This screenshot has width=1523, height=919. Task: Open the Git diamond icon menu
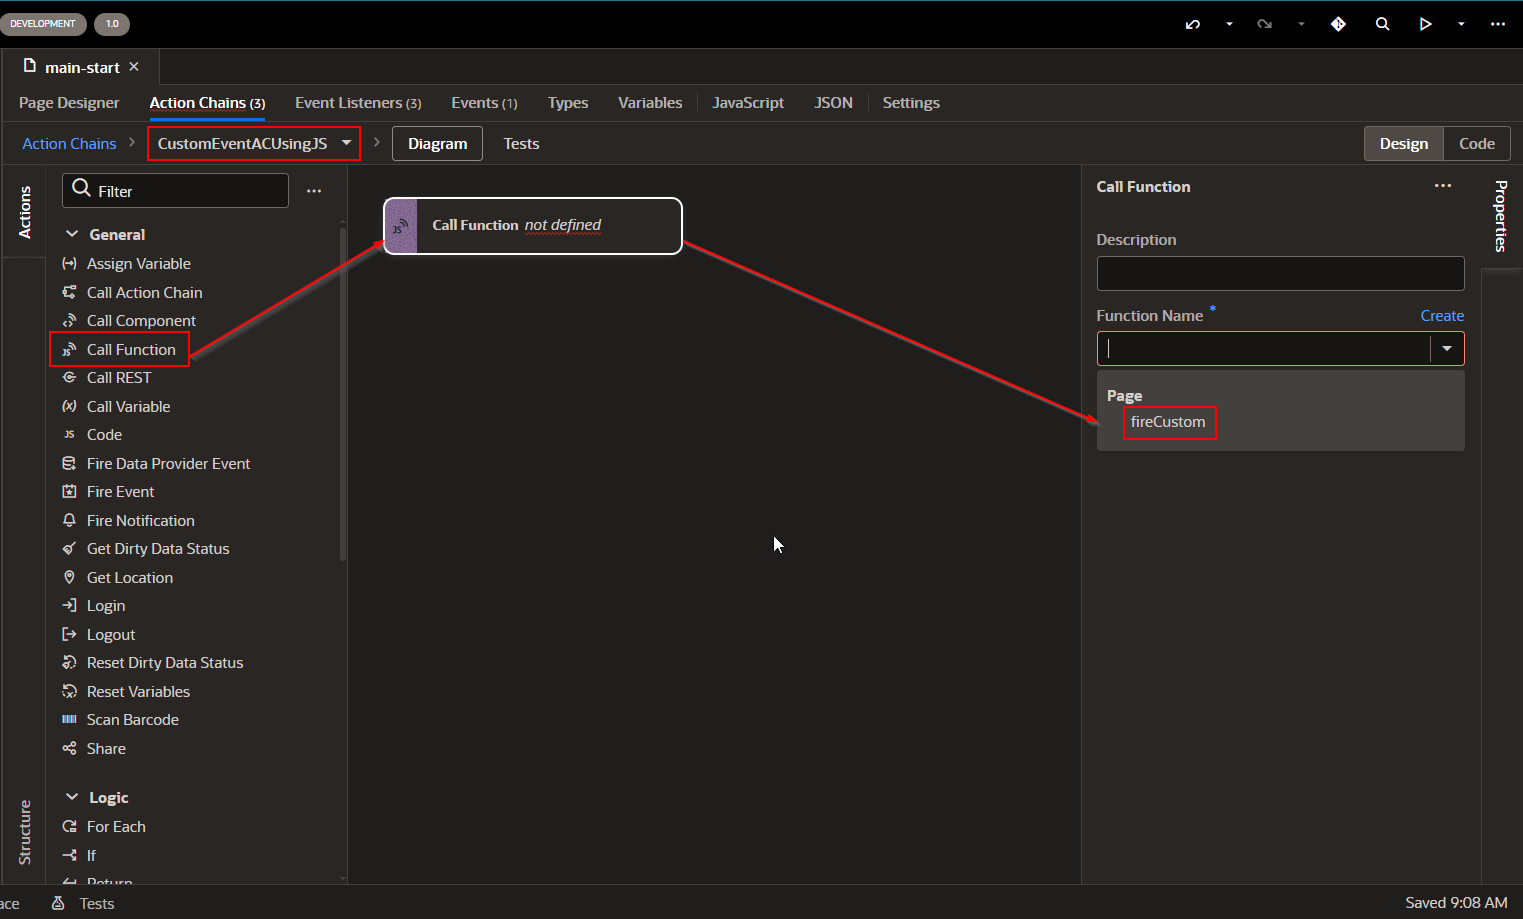[1338, 24]
